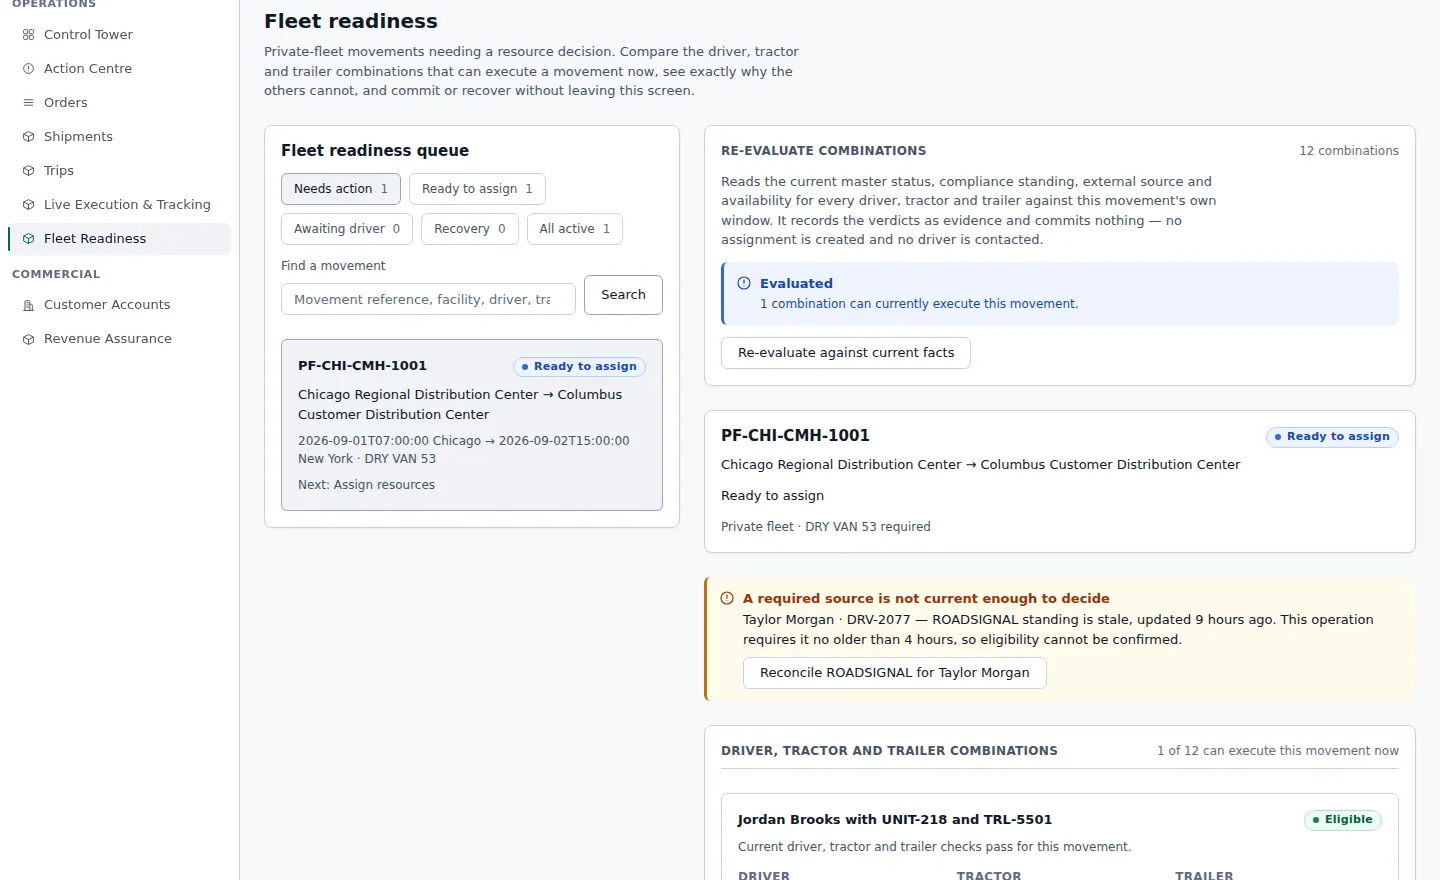Image resolution: width=1440 pixels, height=880 pixels.
Task: Click the Customer Accounts icon
Action: [28, 305]
